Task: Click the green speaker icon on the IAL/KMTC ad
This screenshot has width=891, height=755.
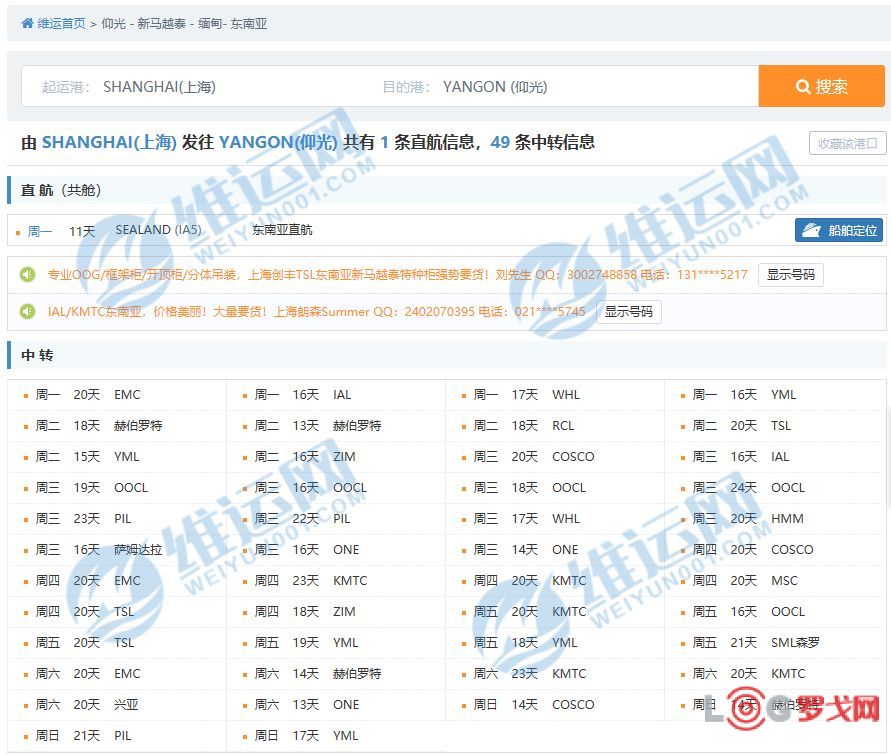Action: 28,312
